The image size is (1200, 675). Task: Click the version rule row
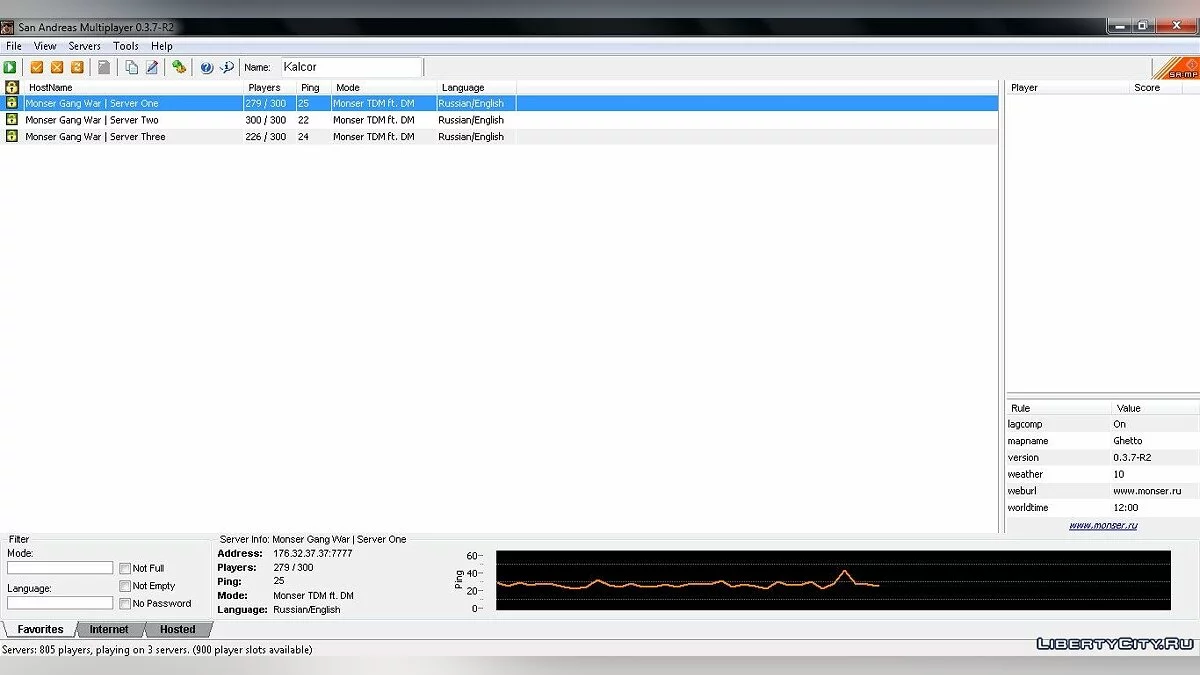coord(1103,457)
